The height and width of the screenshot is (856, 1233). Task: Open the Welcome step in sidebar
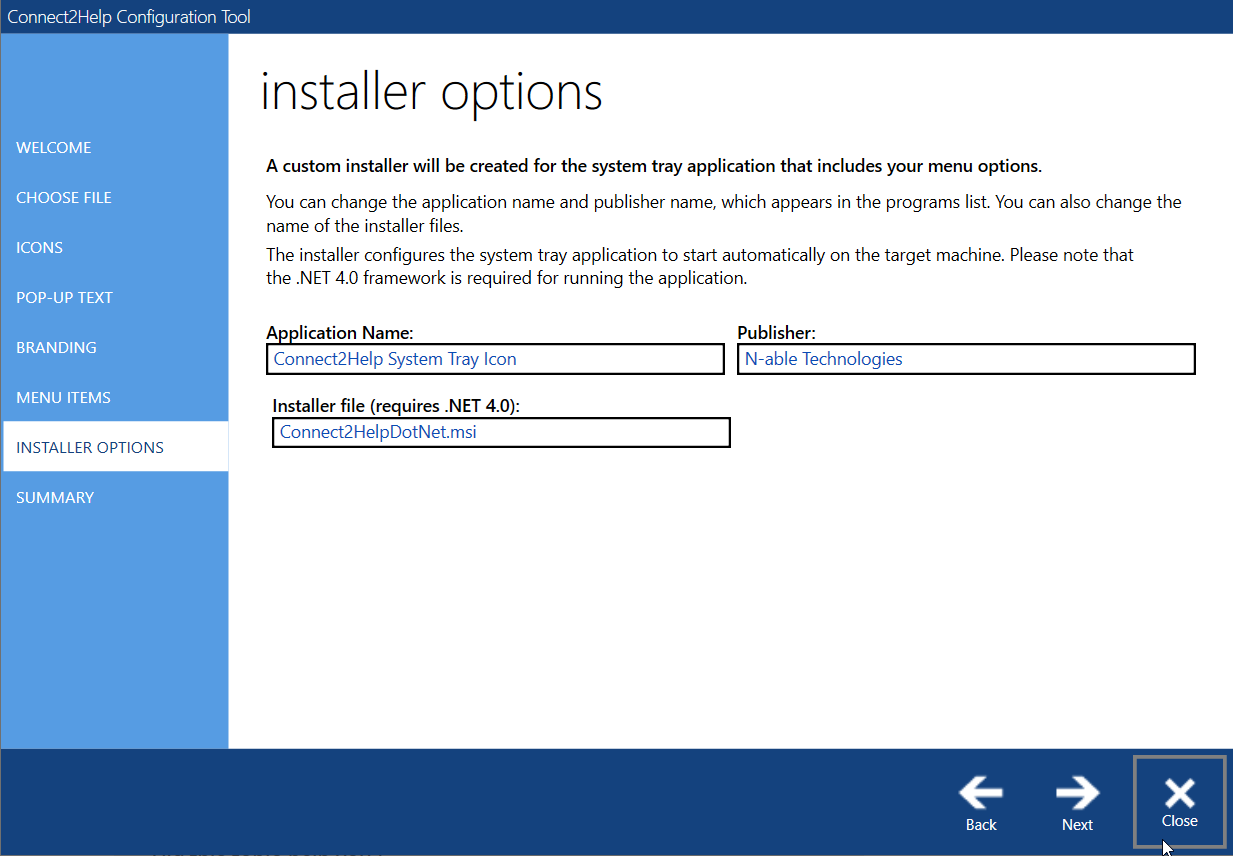coord(54,148)
